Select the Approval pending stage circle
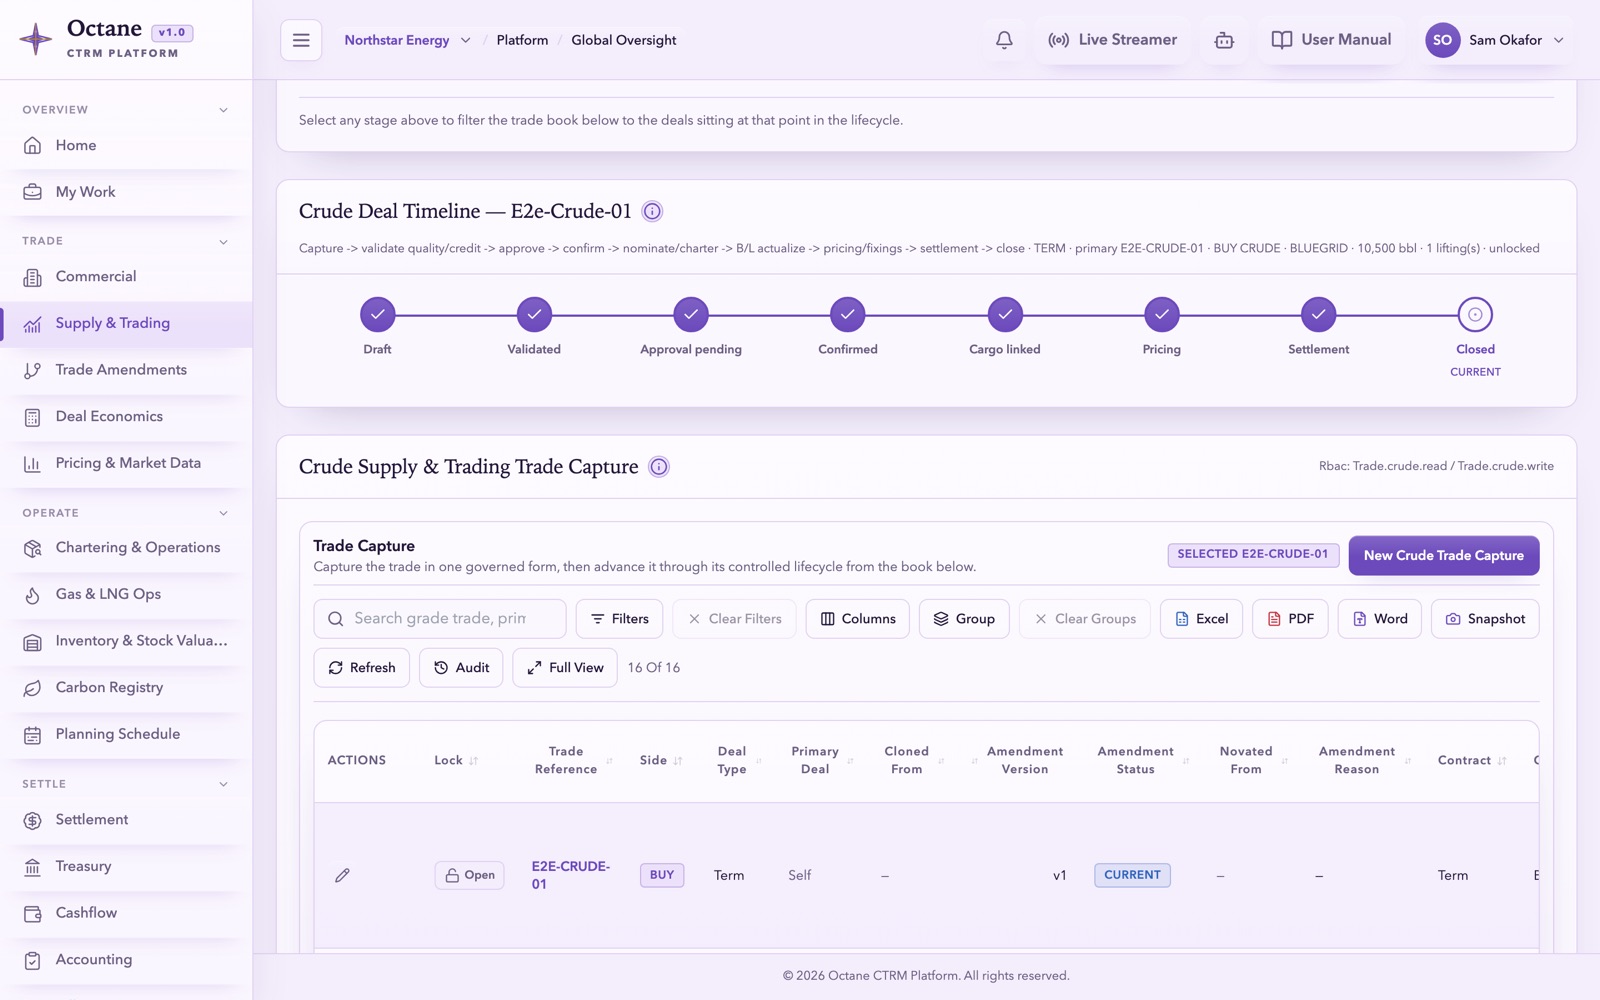 (691, 314)
